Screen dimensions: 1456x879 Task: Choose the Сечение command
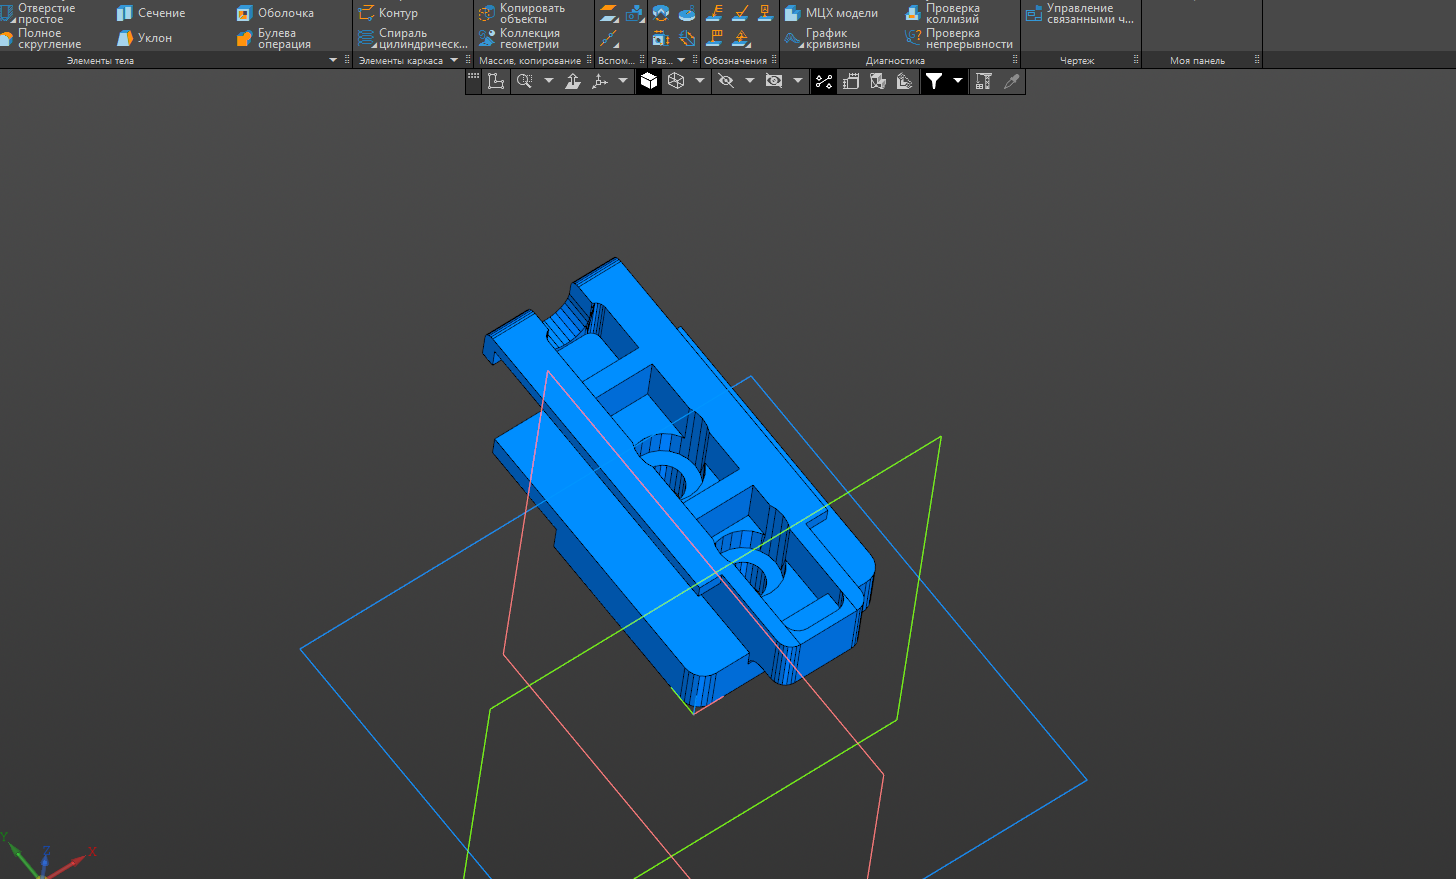pos(151,13)
